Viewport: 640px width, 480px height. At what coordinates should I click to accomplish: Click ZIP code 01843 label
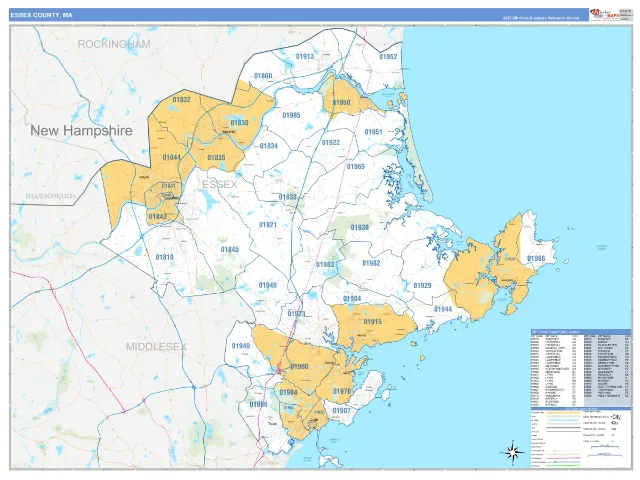click(x=158, y=216)
